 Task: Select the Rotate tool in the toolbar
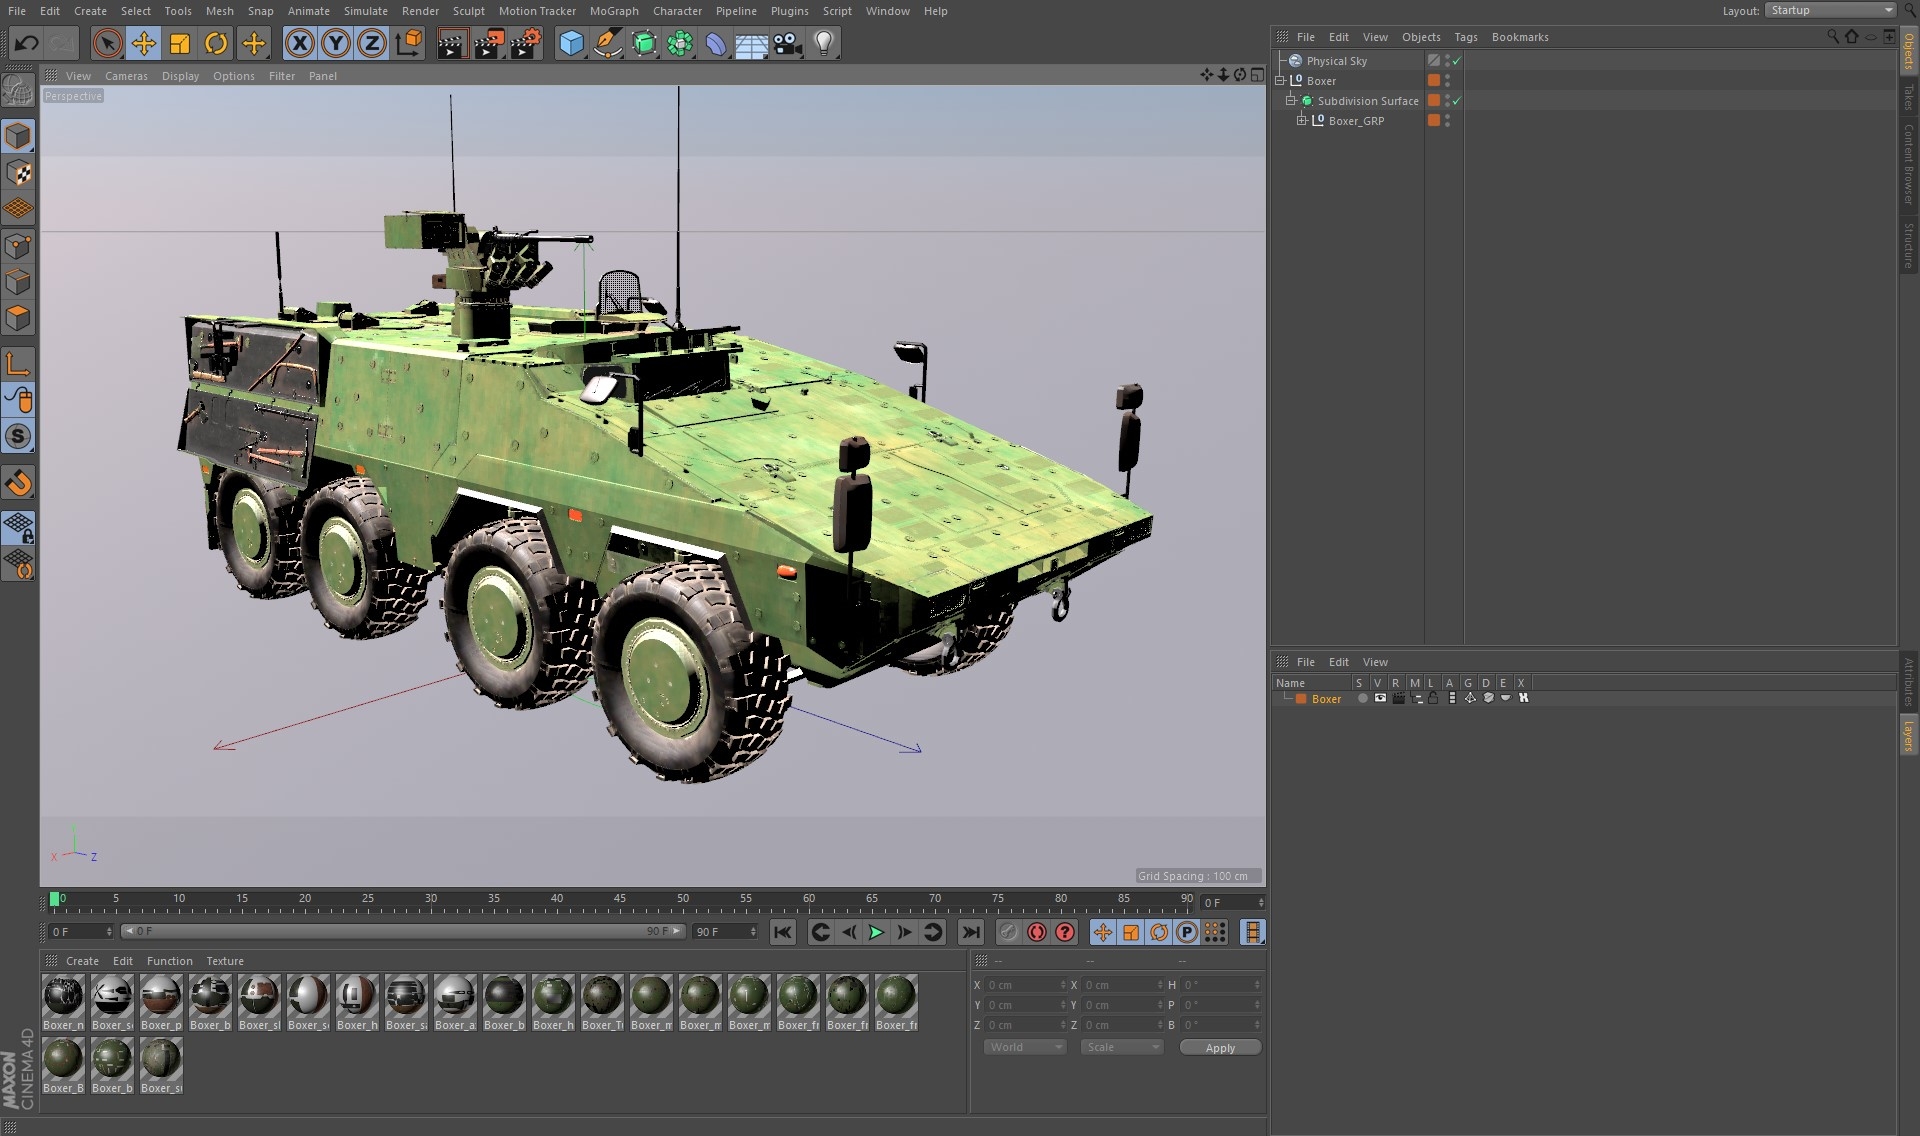click(x=215, y=43)
